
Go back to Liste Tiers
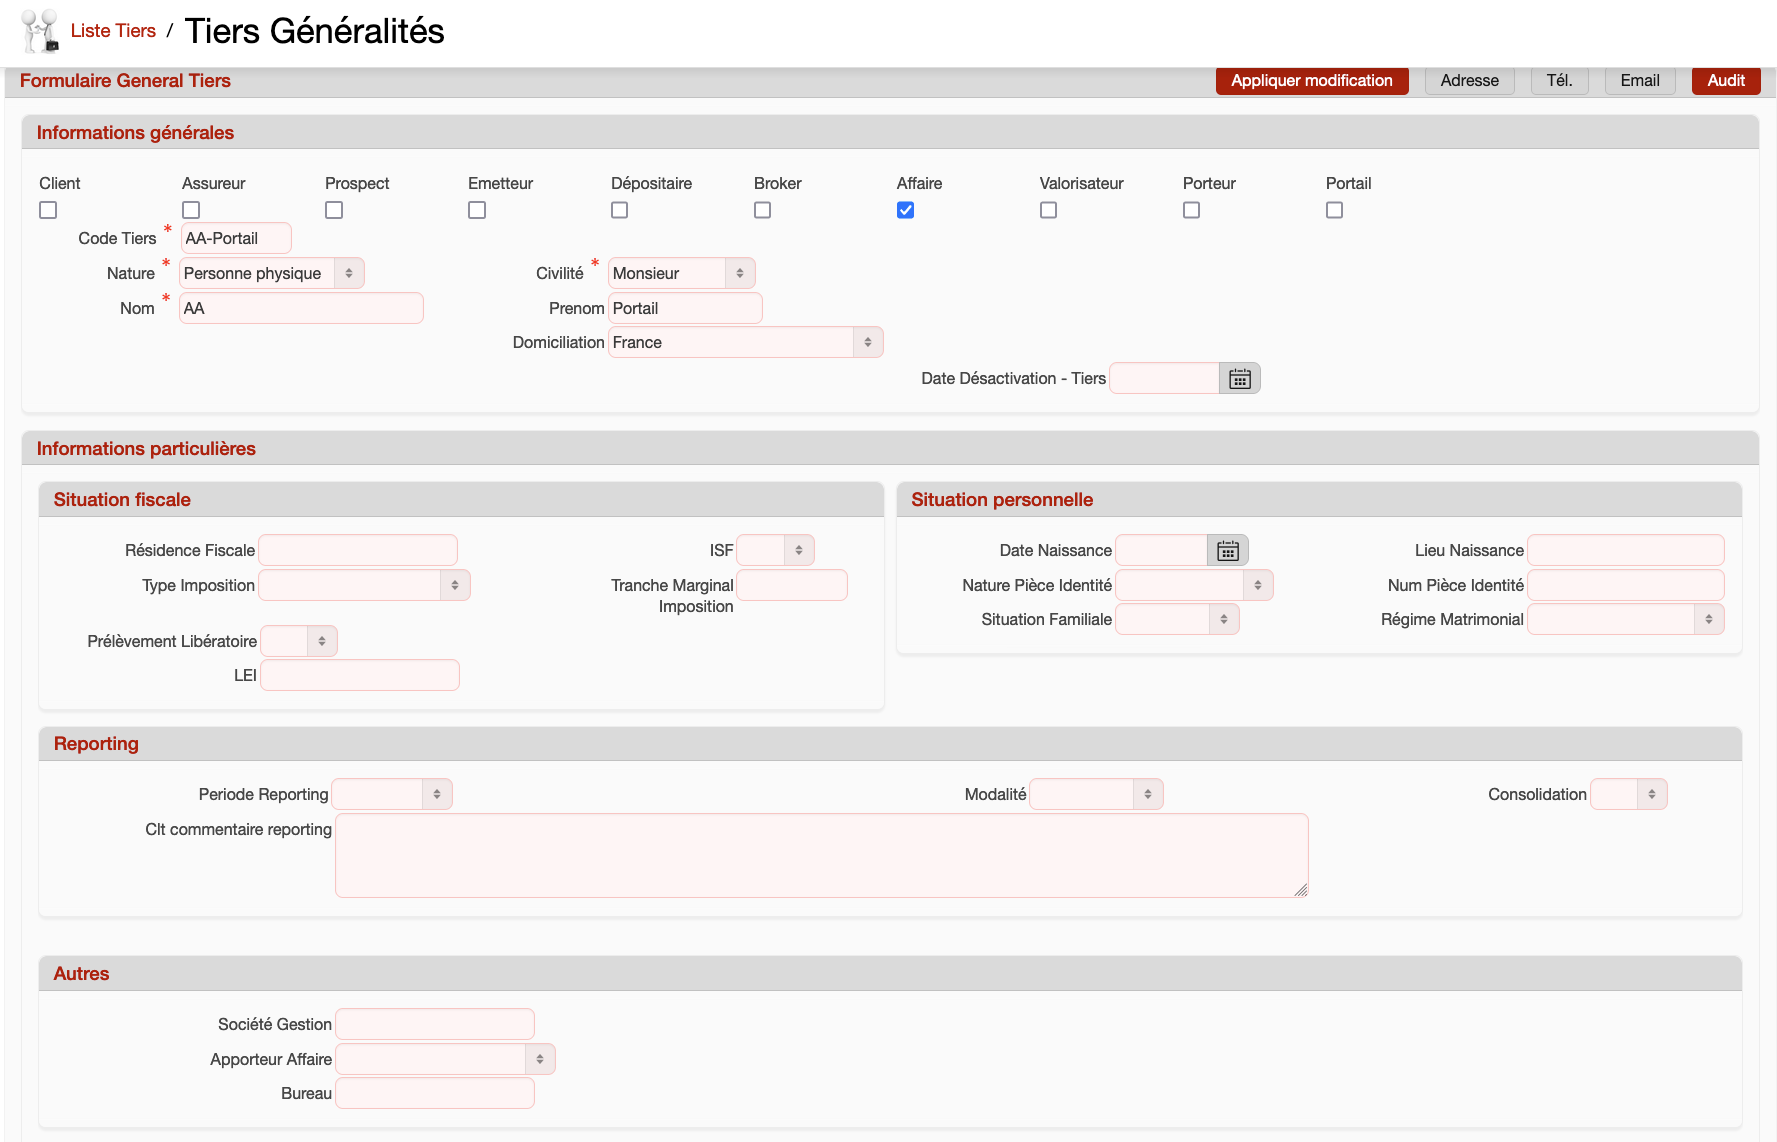tap(113, 31)
